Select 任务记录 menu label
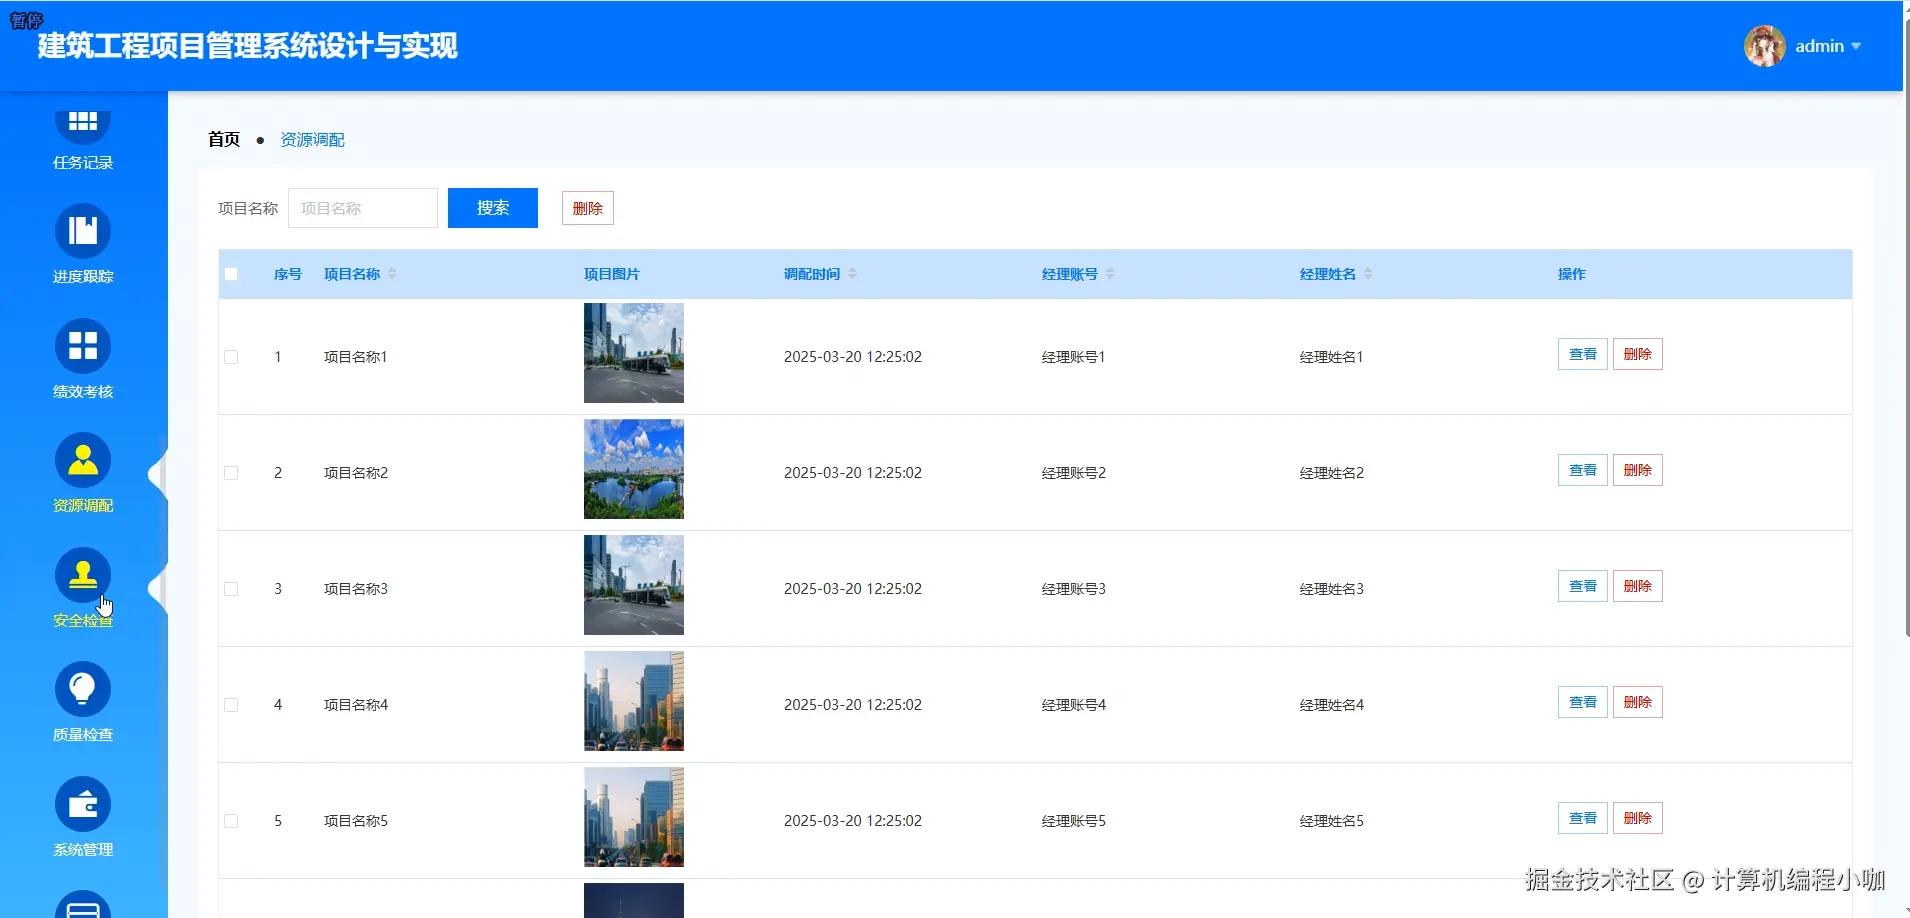The image size is (1910, 918). 83,163
